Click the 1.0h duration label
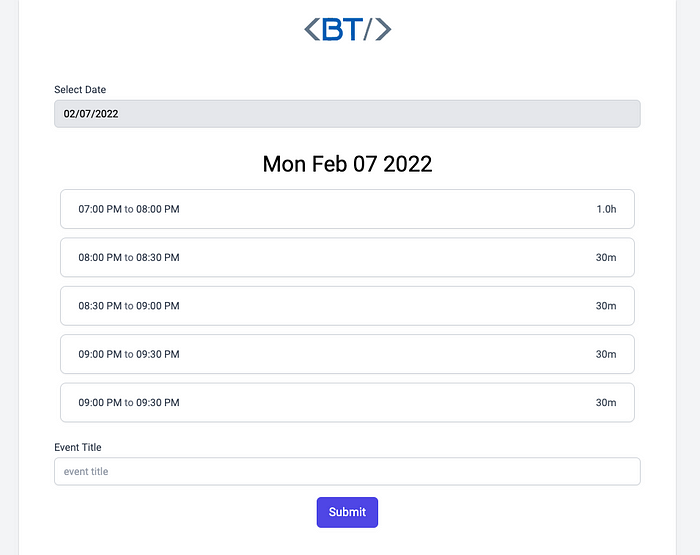 606,209
